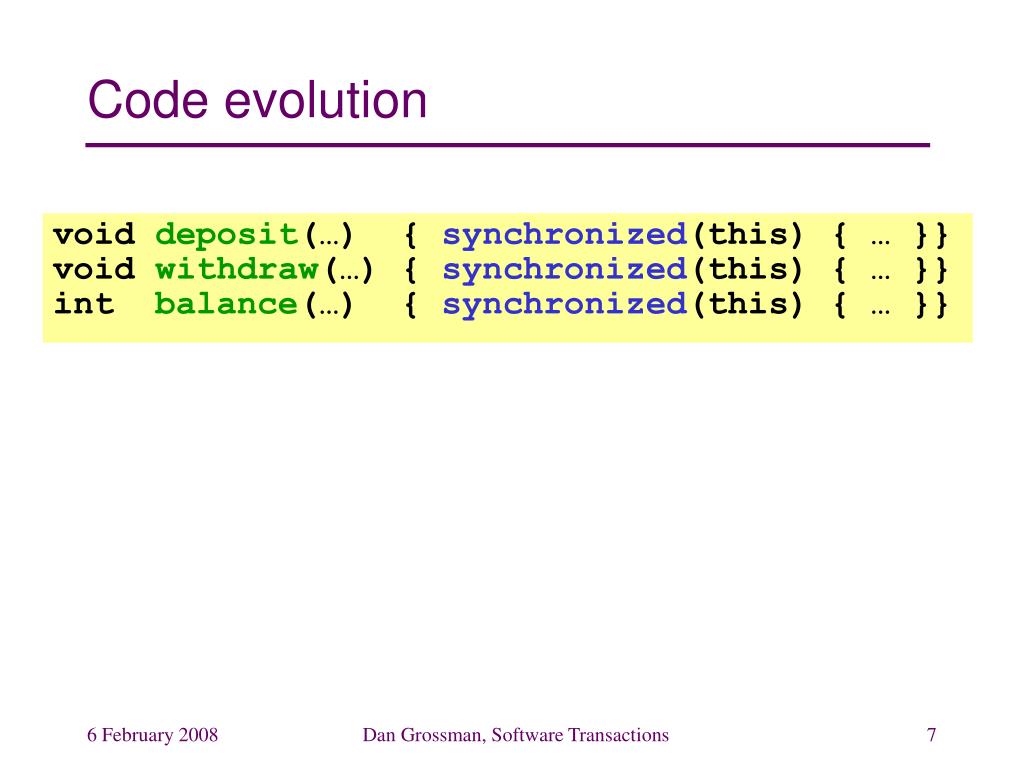Click 'synchronized' on the deposit line
Image resolution: width=1024 pixels, height=768 pixels.
click(x=565, y=235)
